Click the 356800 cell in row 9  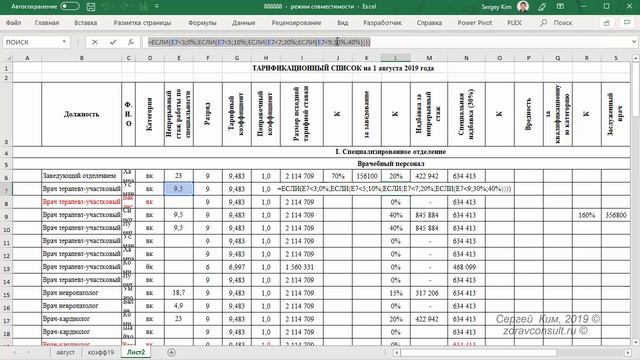(616, 215)
